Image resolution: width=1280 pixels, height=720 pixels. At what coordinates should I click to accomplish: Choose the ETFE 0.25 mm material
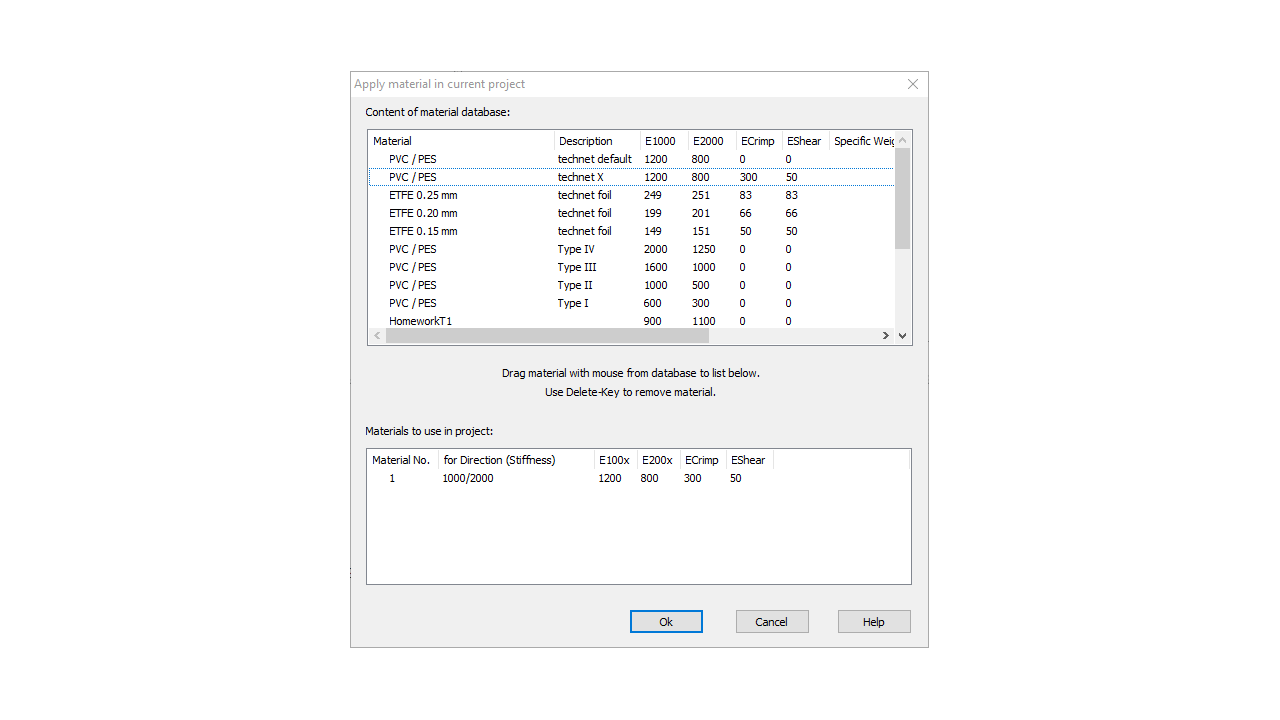pos(423,195)
